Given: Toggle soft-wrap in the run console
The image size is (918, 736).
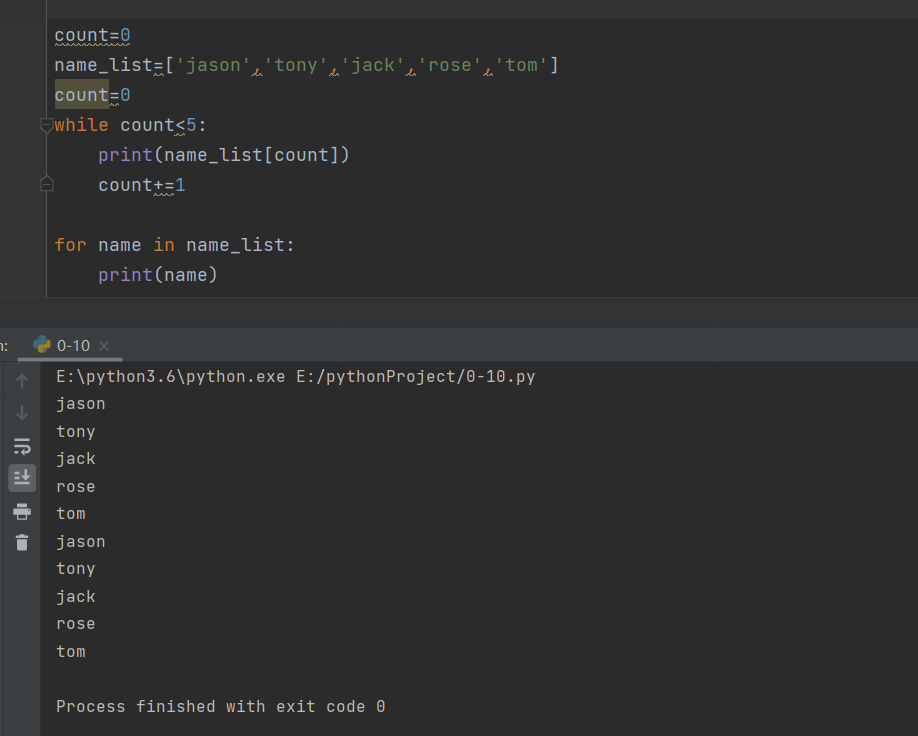Looking at the screenshot, I should (x=22, y=446).
